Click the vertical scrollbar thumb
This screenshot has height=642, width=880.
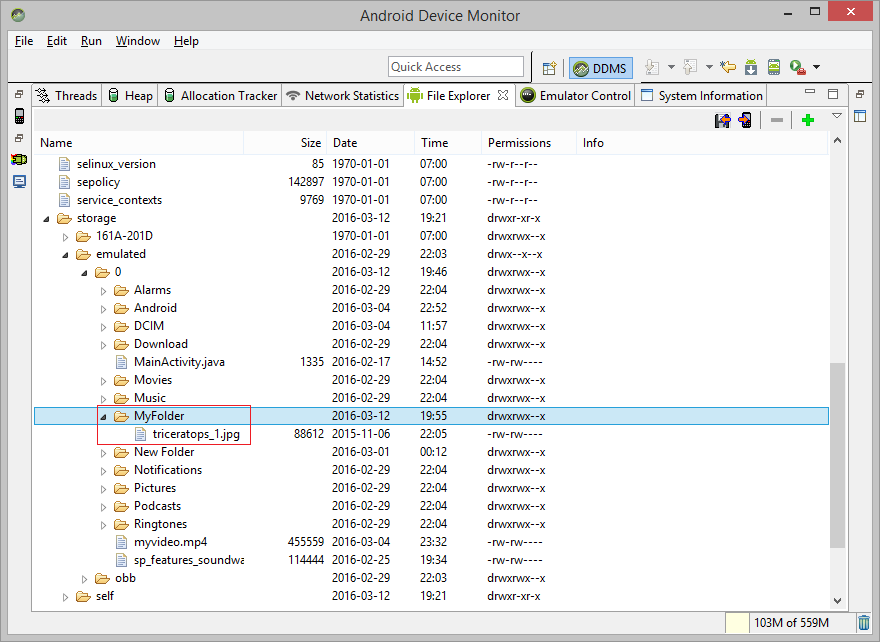click(837, 455)
